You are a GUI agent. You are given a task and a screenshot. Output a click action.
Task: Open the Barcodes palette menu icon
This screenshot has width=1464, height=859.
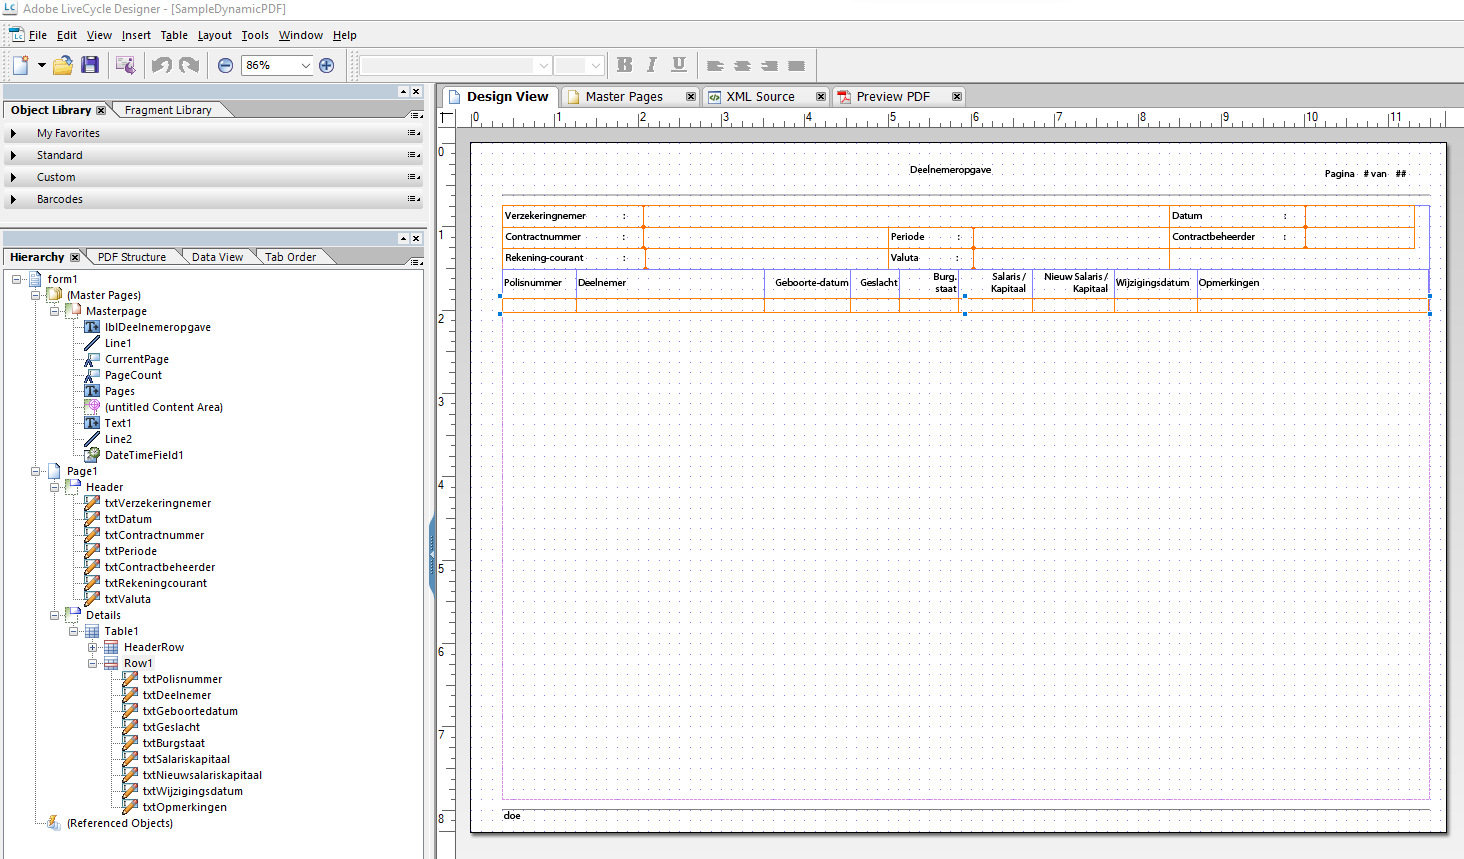(413, 199)
